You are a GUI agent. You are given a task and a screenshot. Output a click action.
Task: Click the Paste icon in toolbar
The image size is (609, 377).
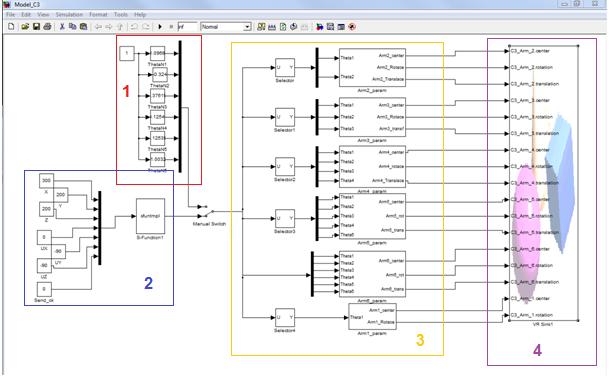83,26
